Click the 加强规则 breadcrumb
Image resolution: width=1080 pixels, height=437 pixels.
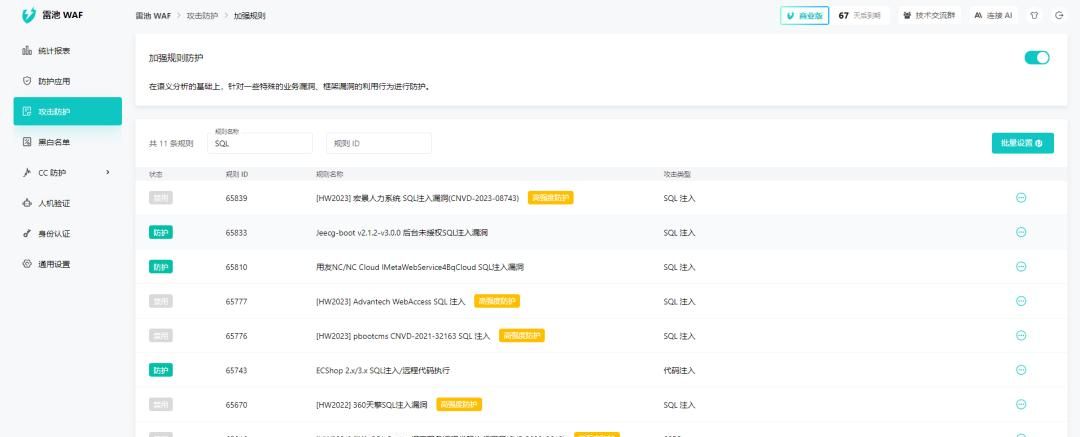point(249,15)
